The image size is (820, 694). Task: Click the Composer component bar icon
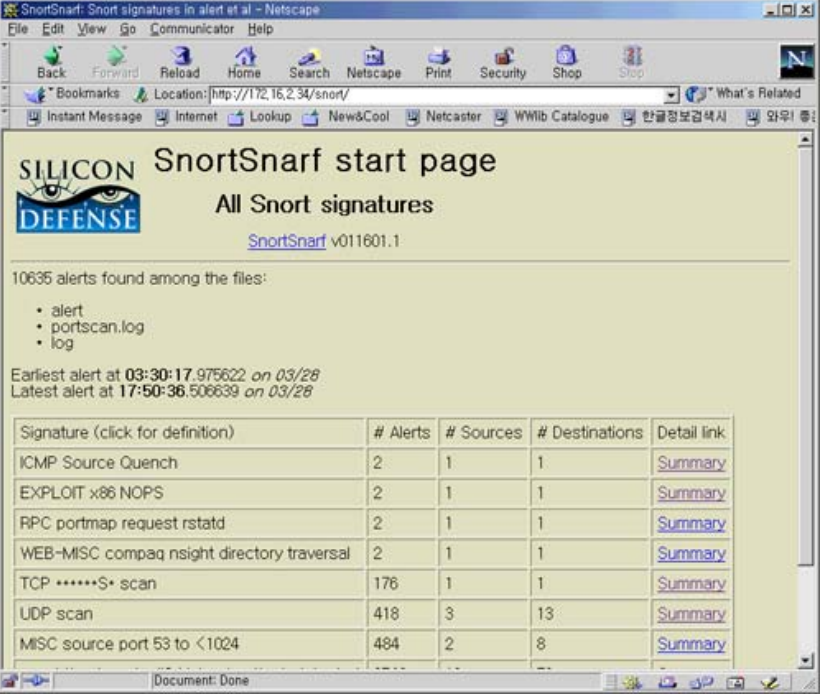point(770,682)
